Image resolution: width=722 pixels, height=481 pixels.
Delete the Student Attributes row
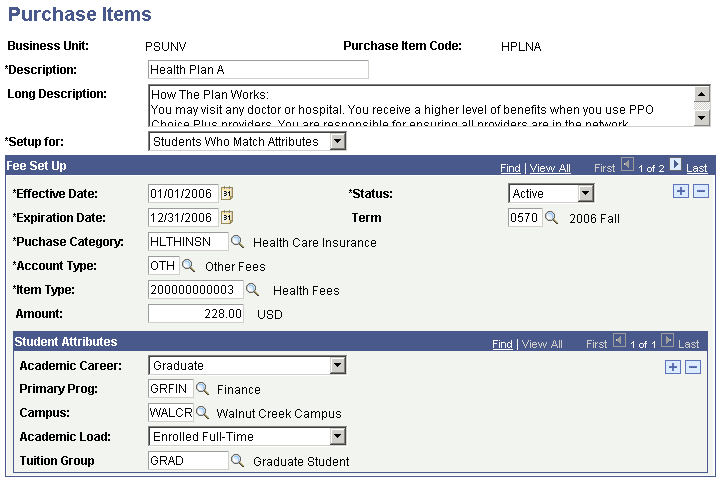coord(693,367)
